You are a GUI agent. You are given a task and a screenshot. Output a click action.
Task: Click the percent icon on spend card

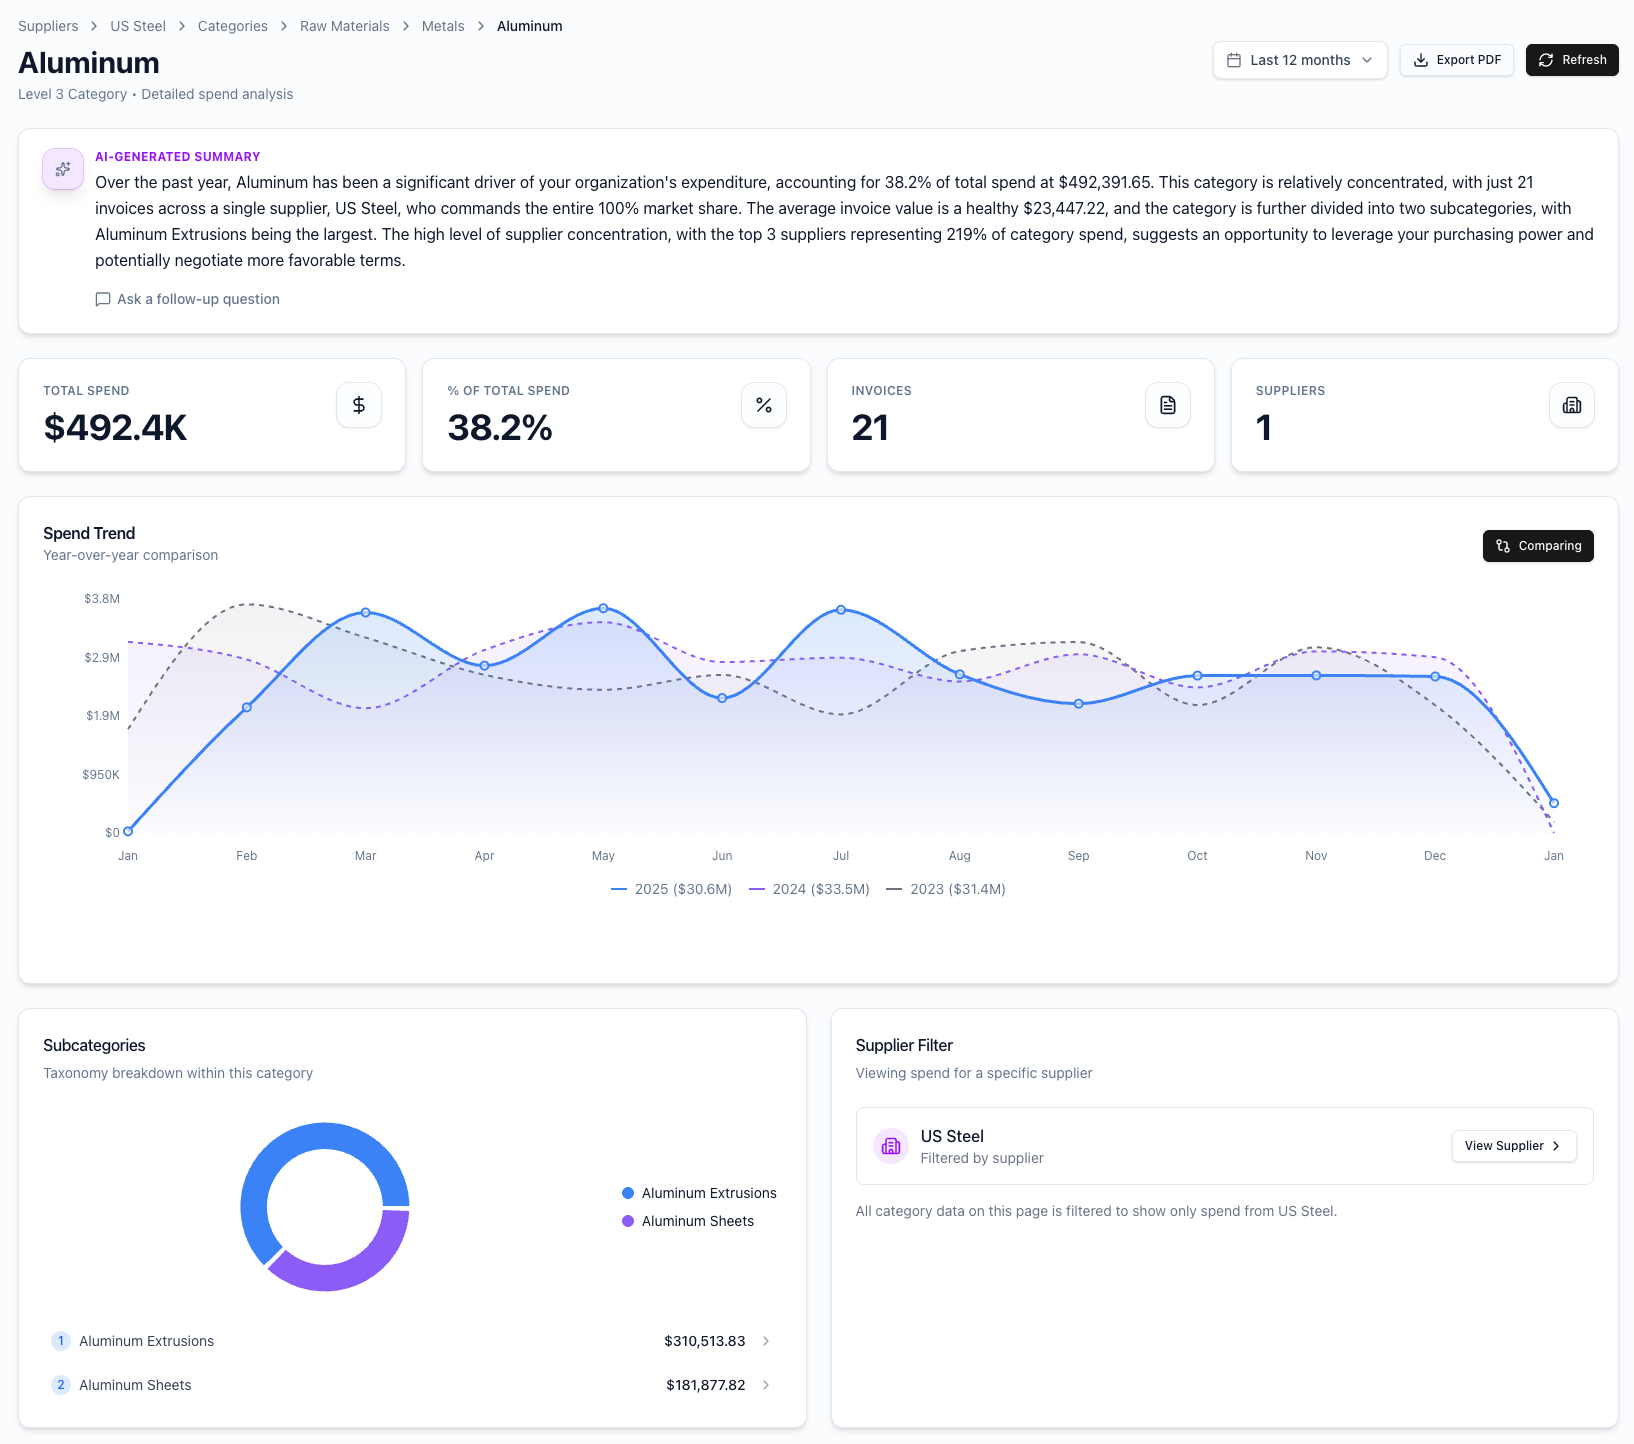(x=764, y=405)
